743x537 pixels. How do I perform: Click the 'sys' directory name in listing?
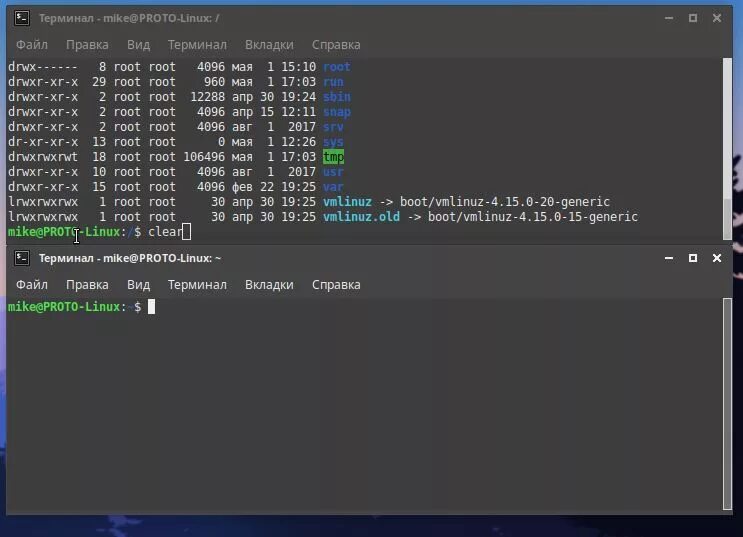coord(333,142)
